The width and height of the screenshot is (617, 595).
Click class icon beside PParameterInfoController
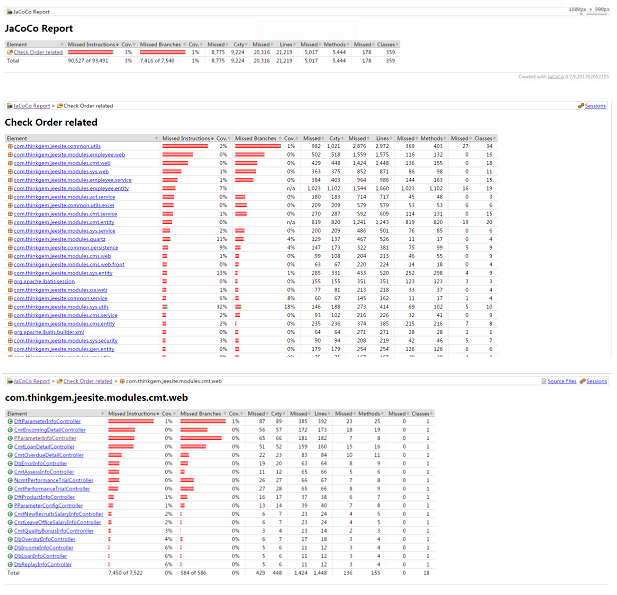(x=10, y=438)
